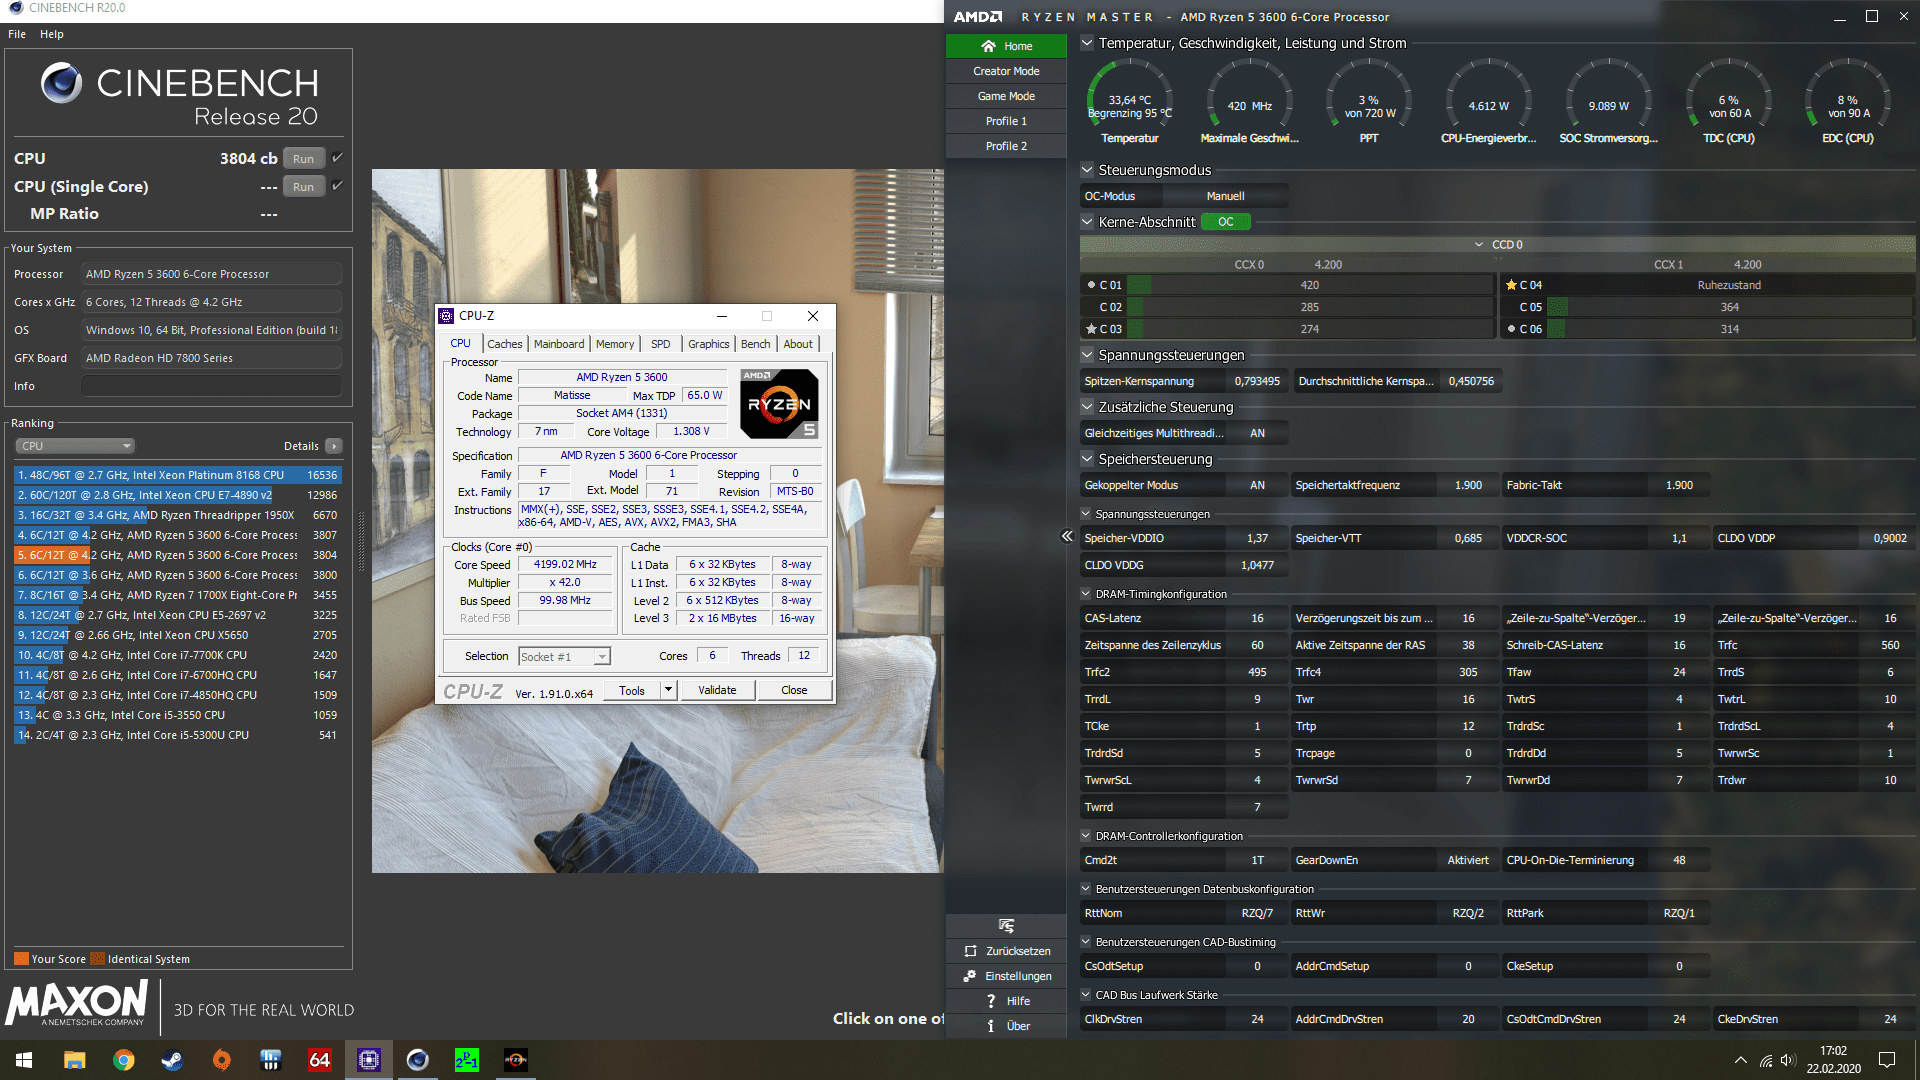
Task: Toggle Gleichzeitiges Multithreading AN value
Action: click(x=1257, y=433)
